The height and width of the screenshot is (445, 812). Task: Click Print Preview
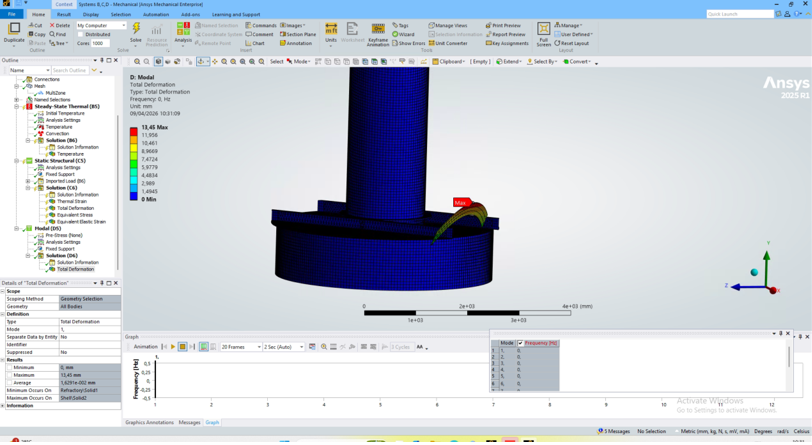(x=503, y=25)
